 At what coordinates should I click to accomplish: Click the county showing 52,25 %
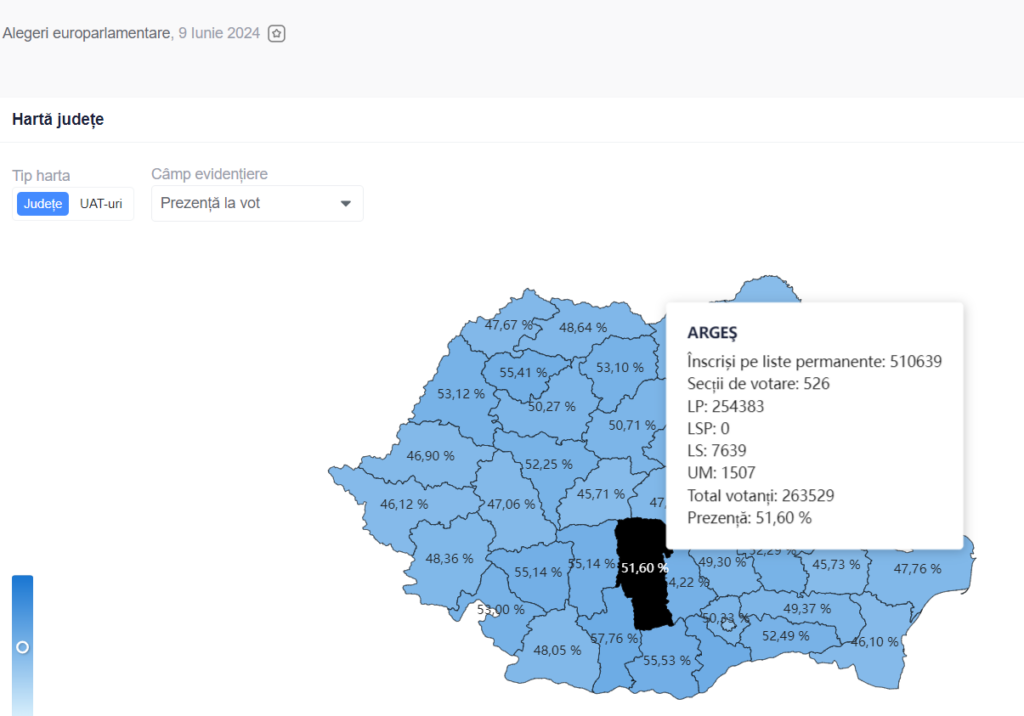click(548, 464)
